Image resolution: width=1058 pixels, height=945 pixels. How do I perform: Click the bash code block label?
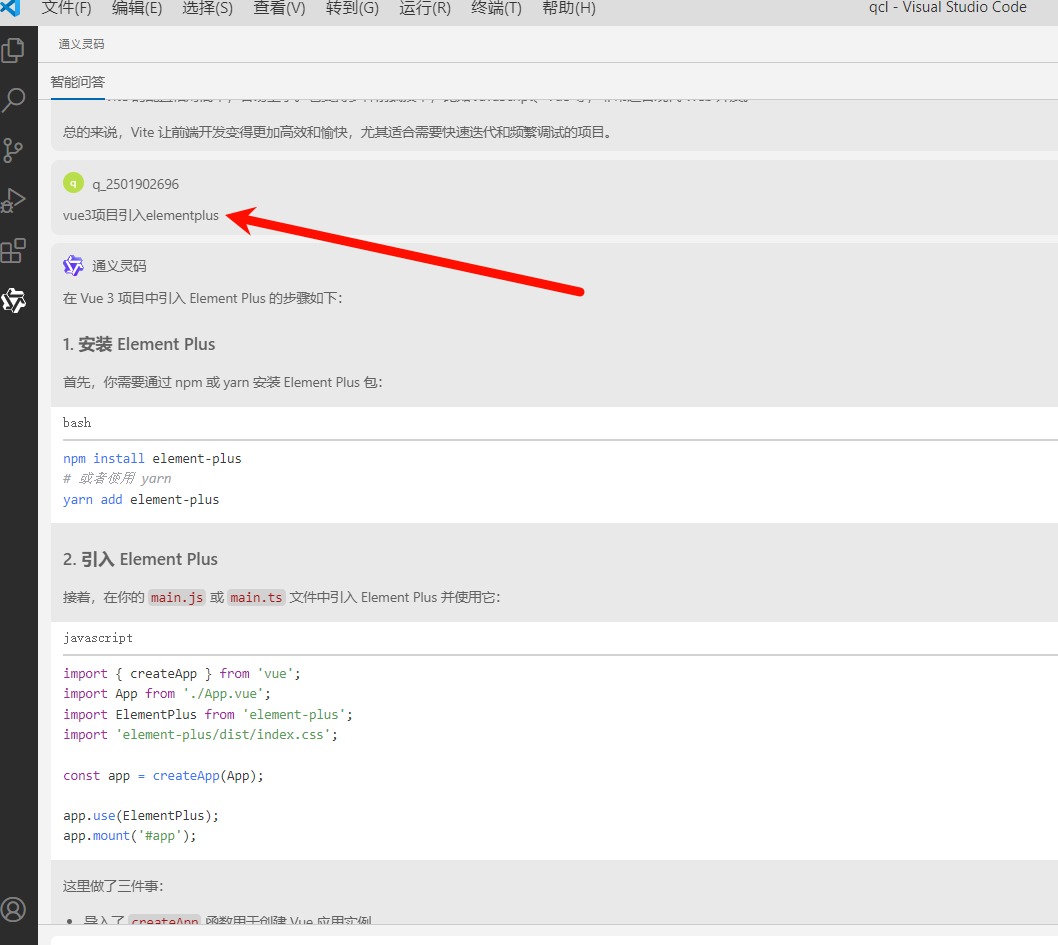pyautogui.click(x=77, y=423)
